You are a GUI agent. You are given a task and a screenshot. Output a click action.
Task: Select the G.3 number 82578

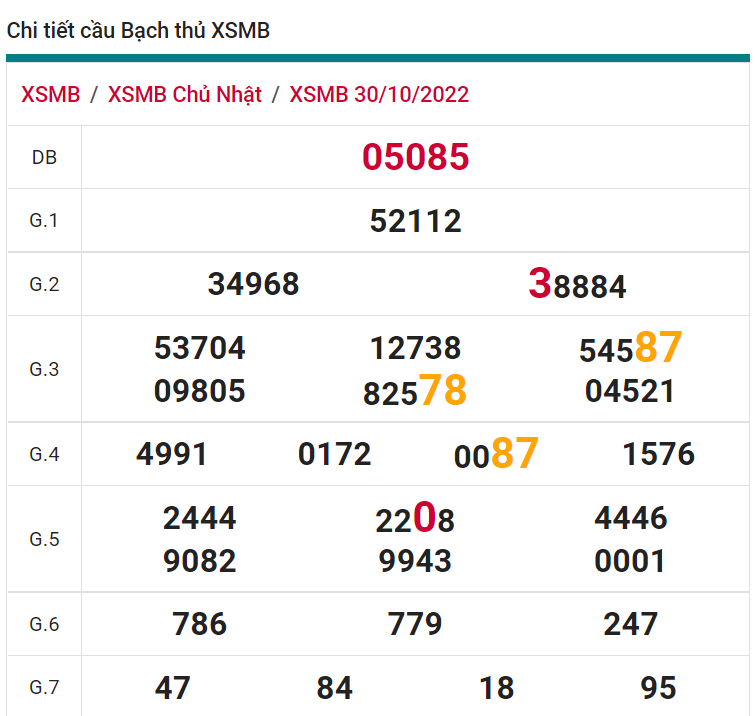click(415, 390)
